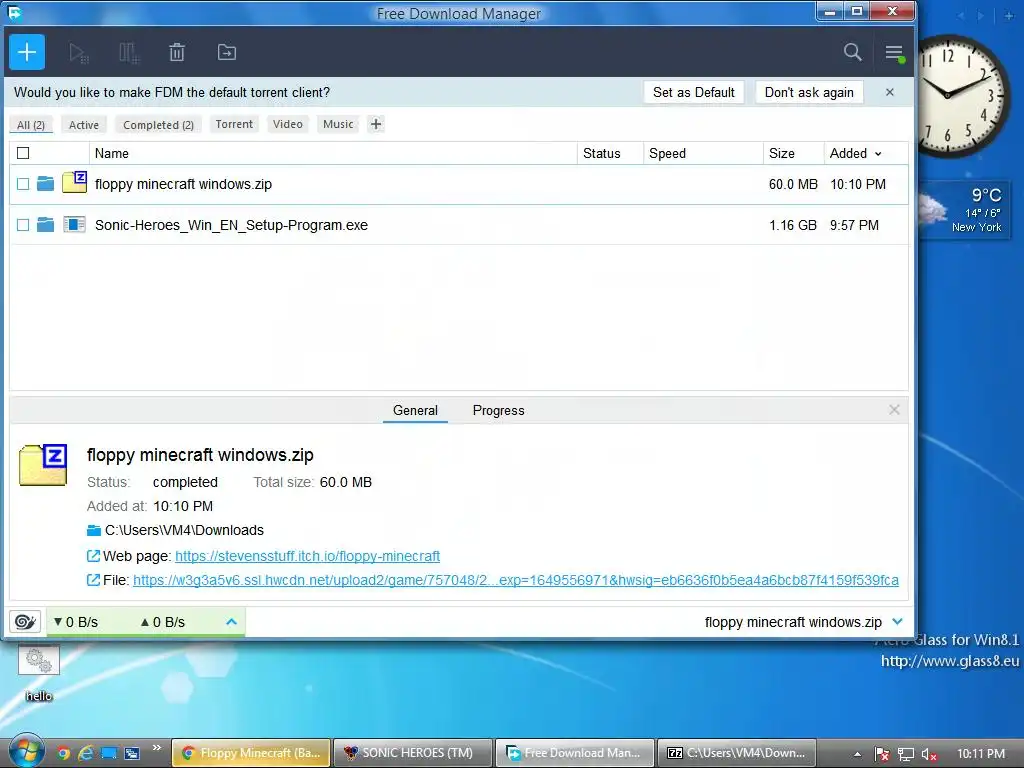This screenshot has width=1024, height=768.
Task: Click the Start downloads play icon
Action: [x=79, y=53]
